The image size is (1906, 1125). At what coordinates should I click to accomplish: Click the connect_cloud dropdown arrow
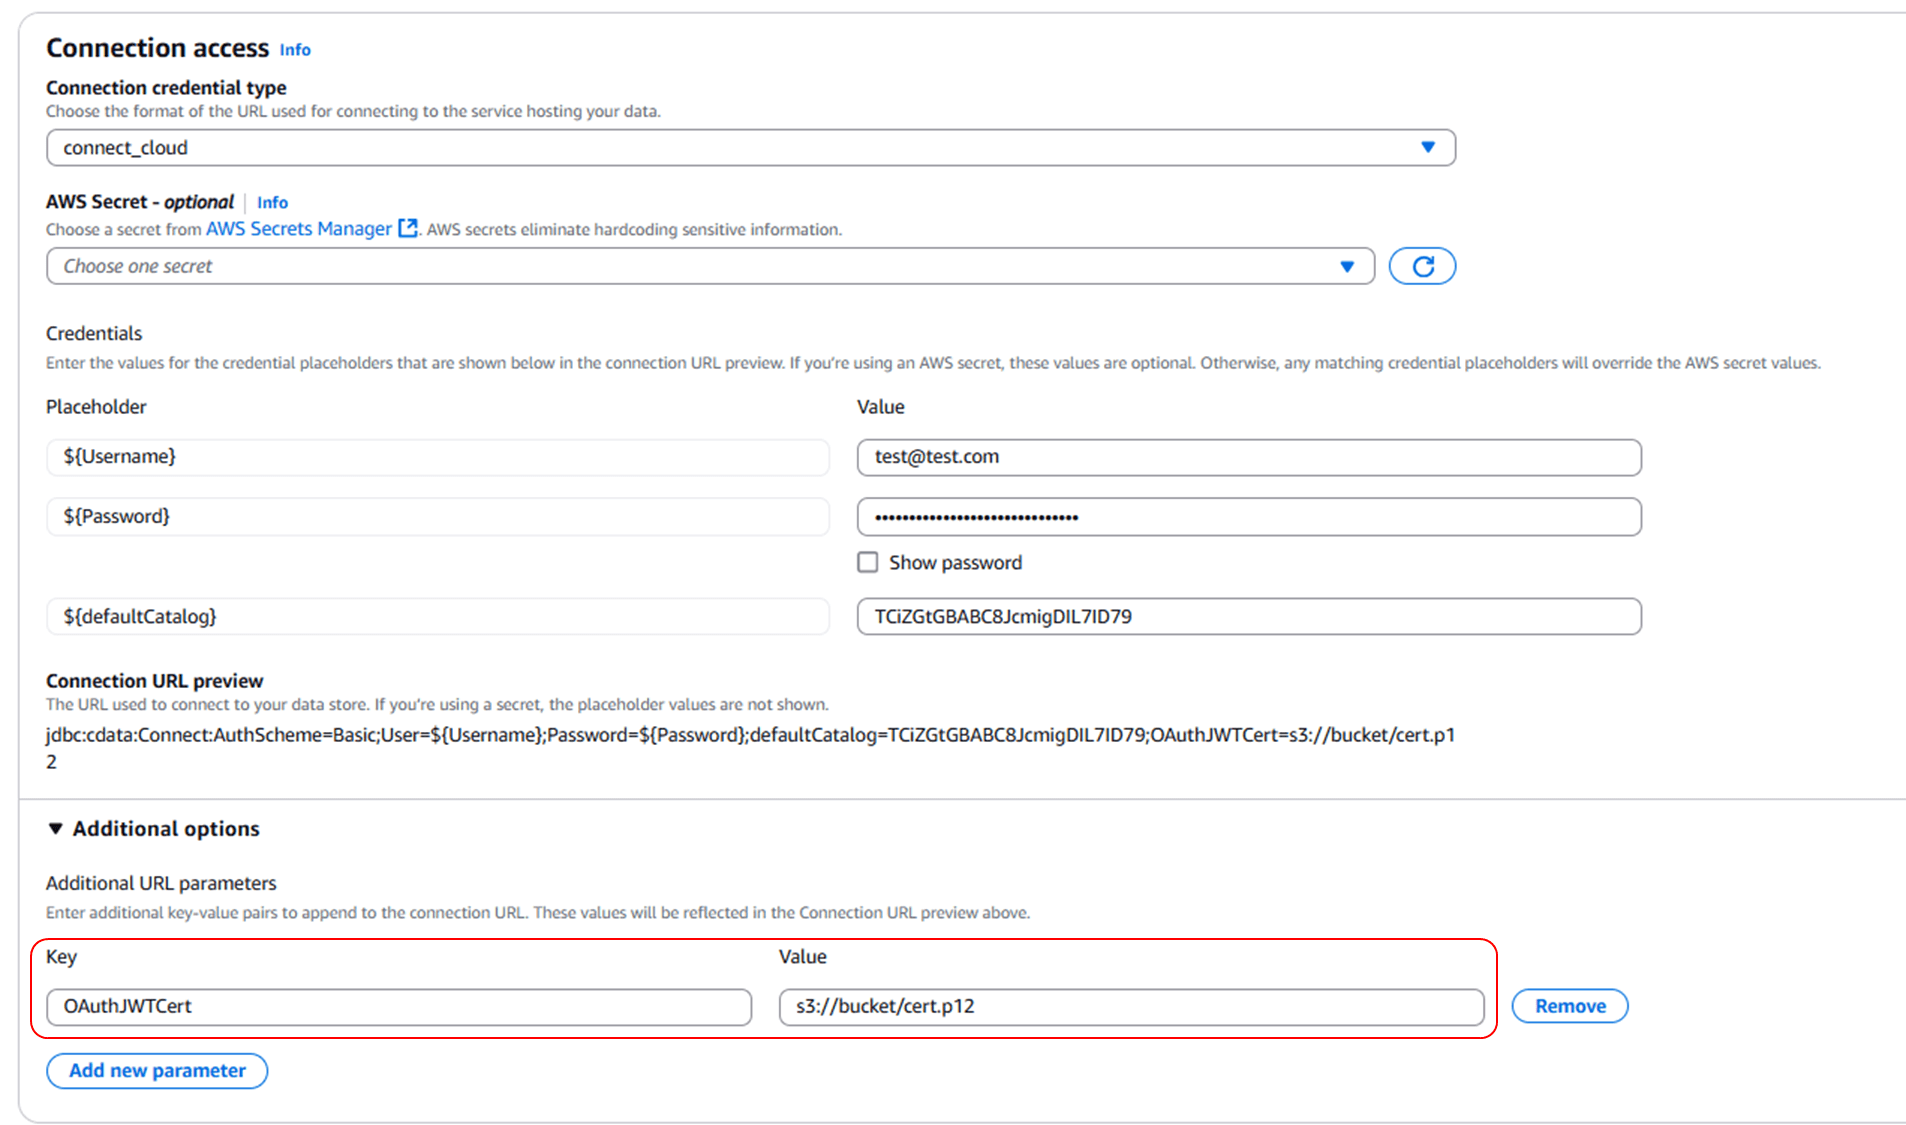coord(1429,147)
